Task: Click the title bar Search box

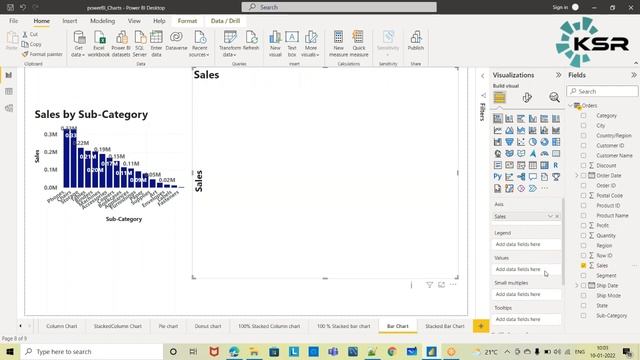Action: point(339,7)
